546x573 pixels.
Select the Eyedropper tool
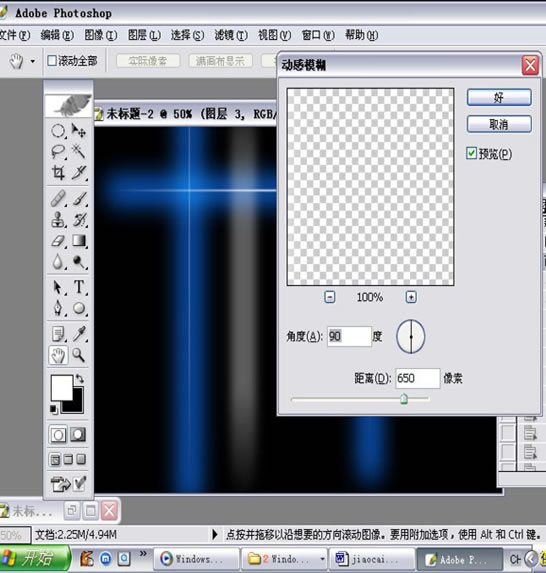tap(79, 334)
